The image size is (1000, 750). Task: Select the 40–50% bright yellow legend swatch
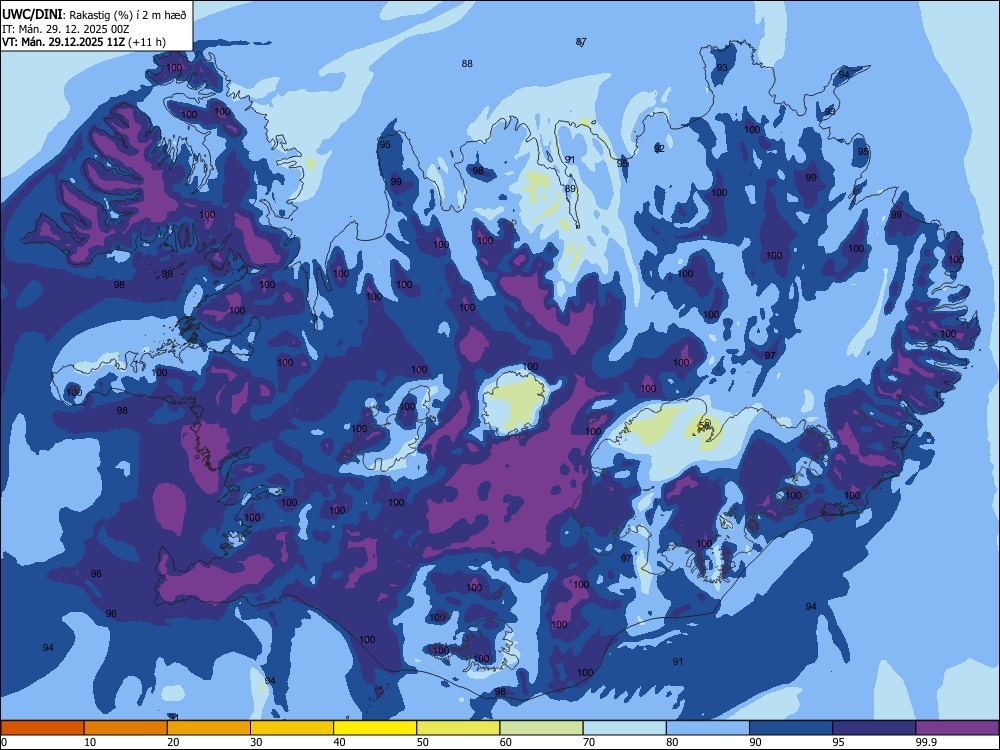click(375, 728)
